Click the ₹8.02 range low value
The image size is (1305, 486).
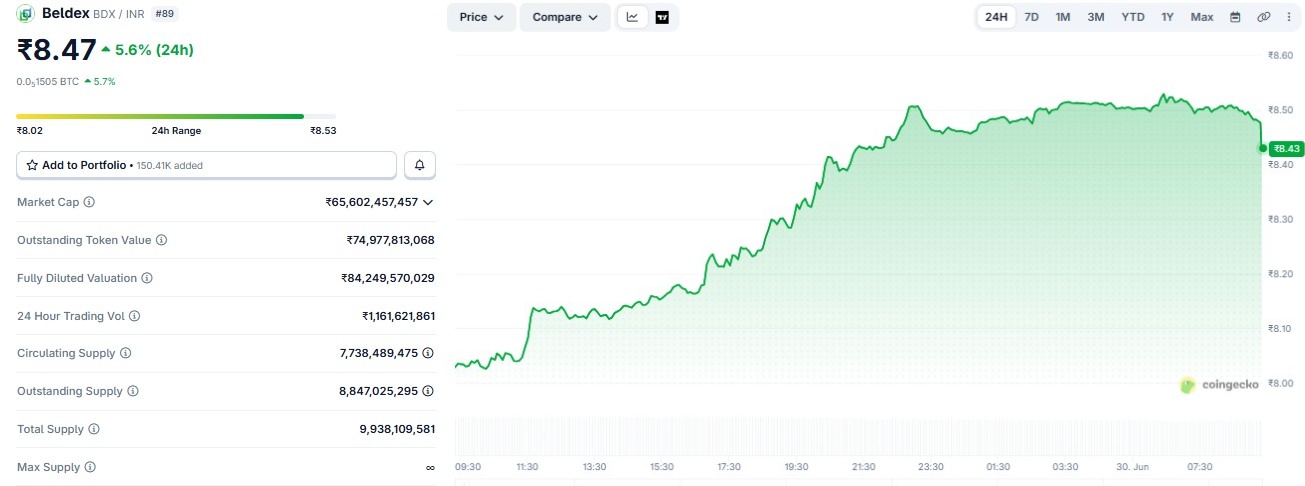[x=30, y=130]
